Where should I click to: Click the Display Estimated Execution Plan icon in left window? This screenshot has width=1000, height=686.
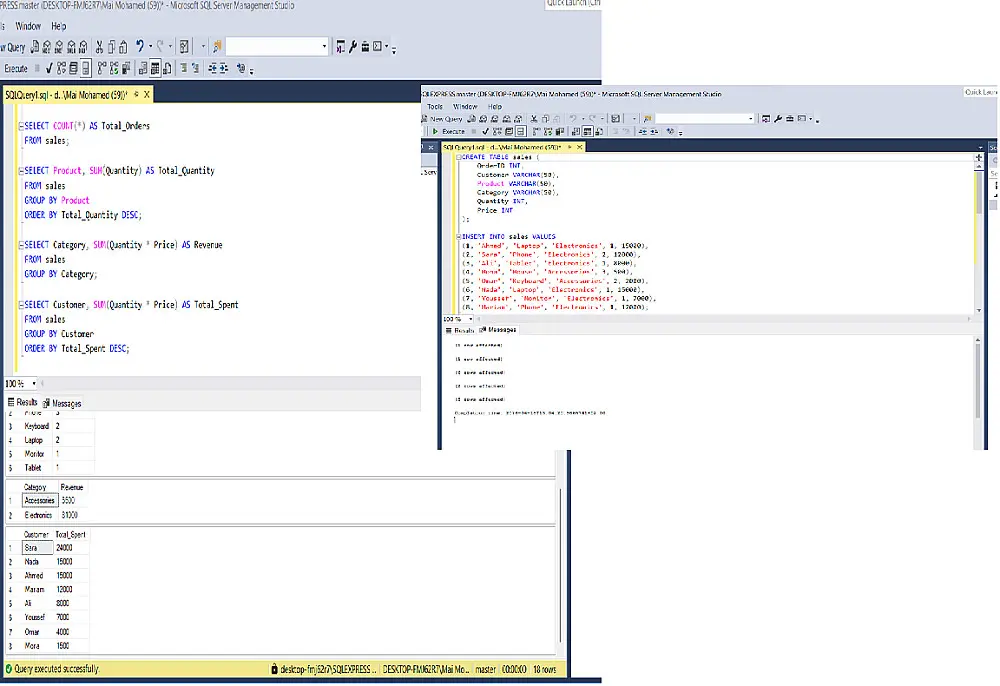61,68
